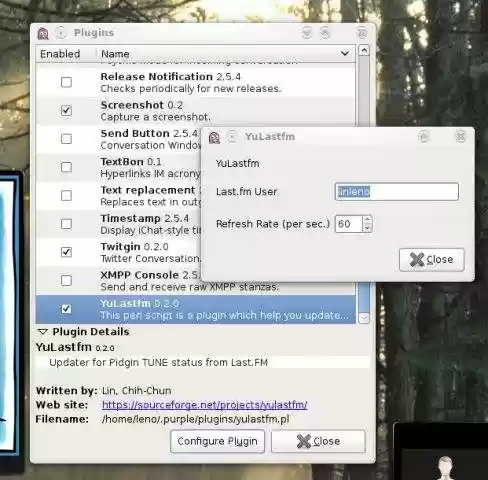This screenshot has width=488, height=480.
Task: Click the Last.fm User label
Action: coord(246,192)
